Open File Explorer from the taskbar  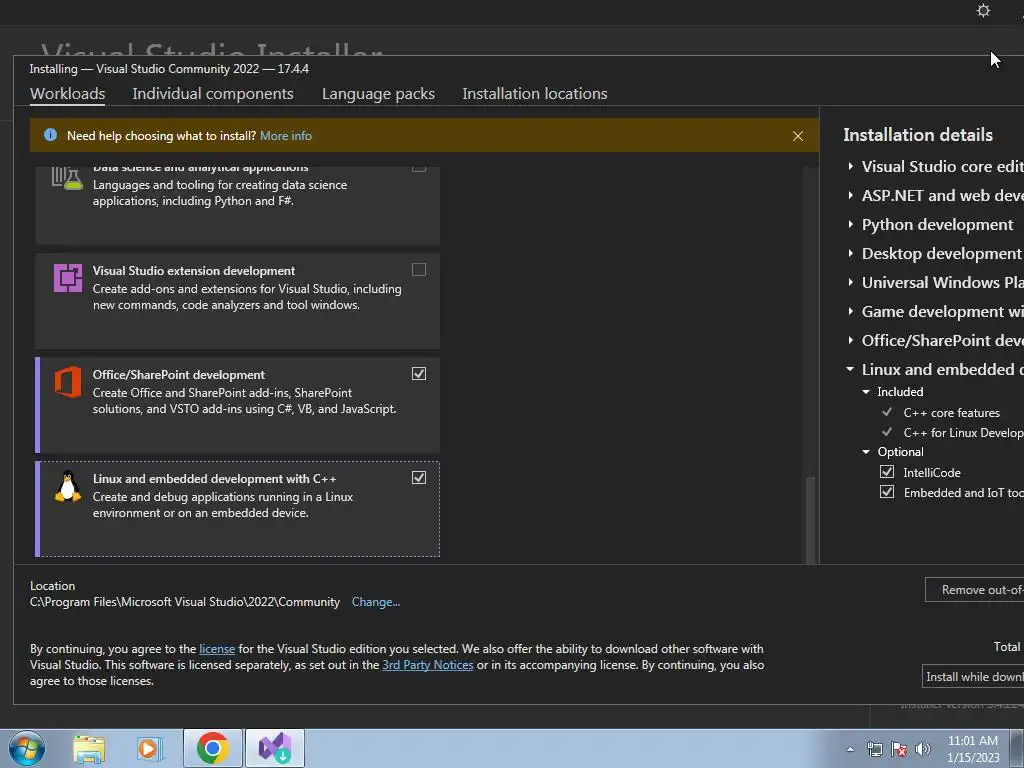(x=89, y=748)
